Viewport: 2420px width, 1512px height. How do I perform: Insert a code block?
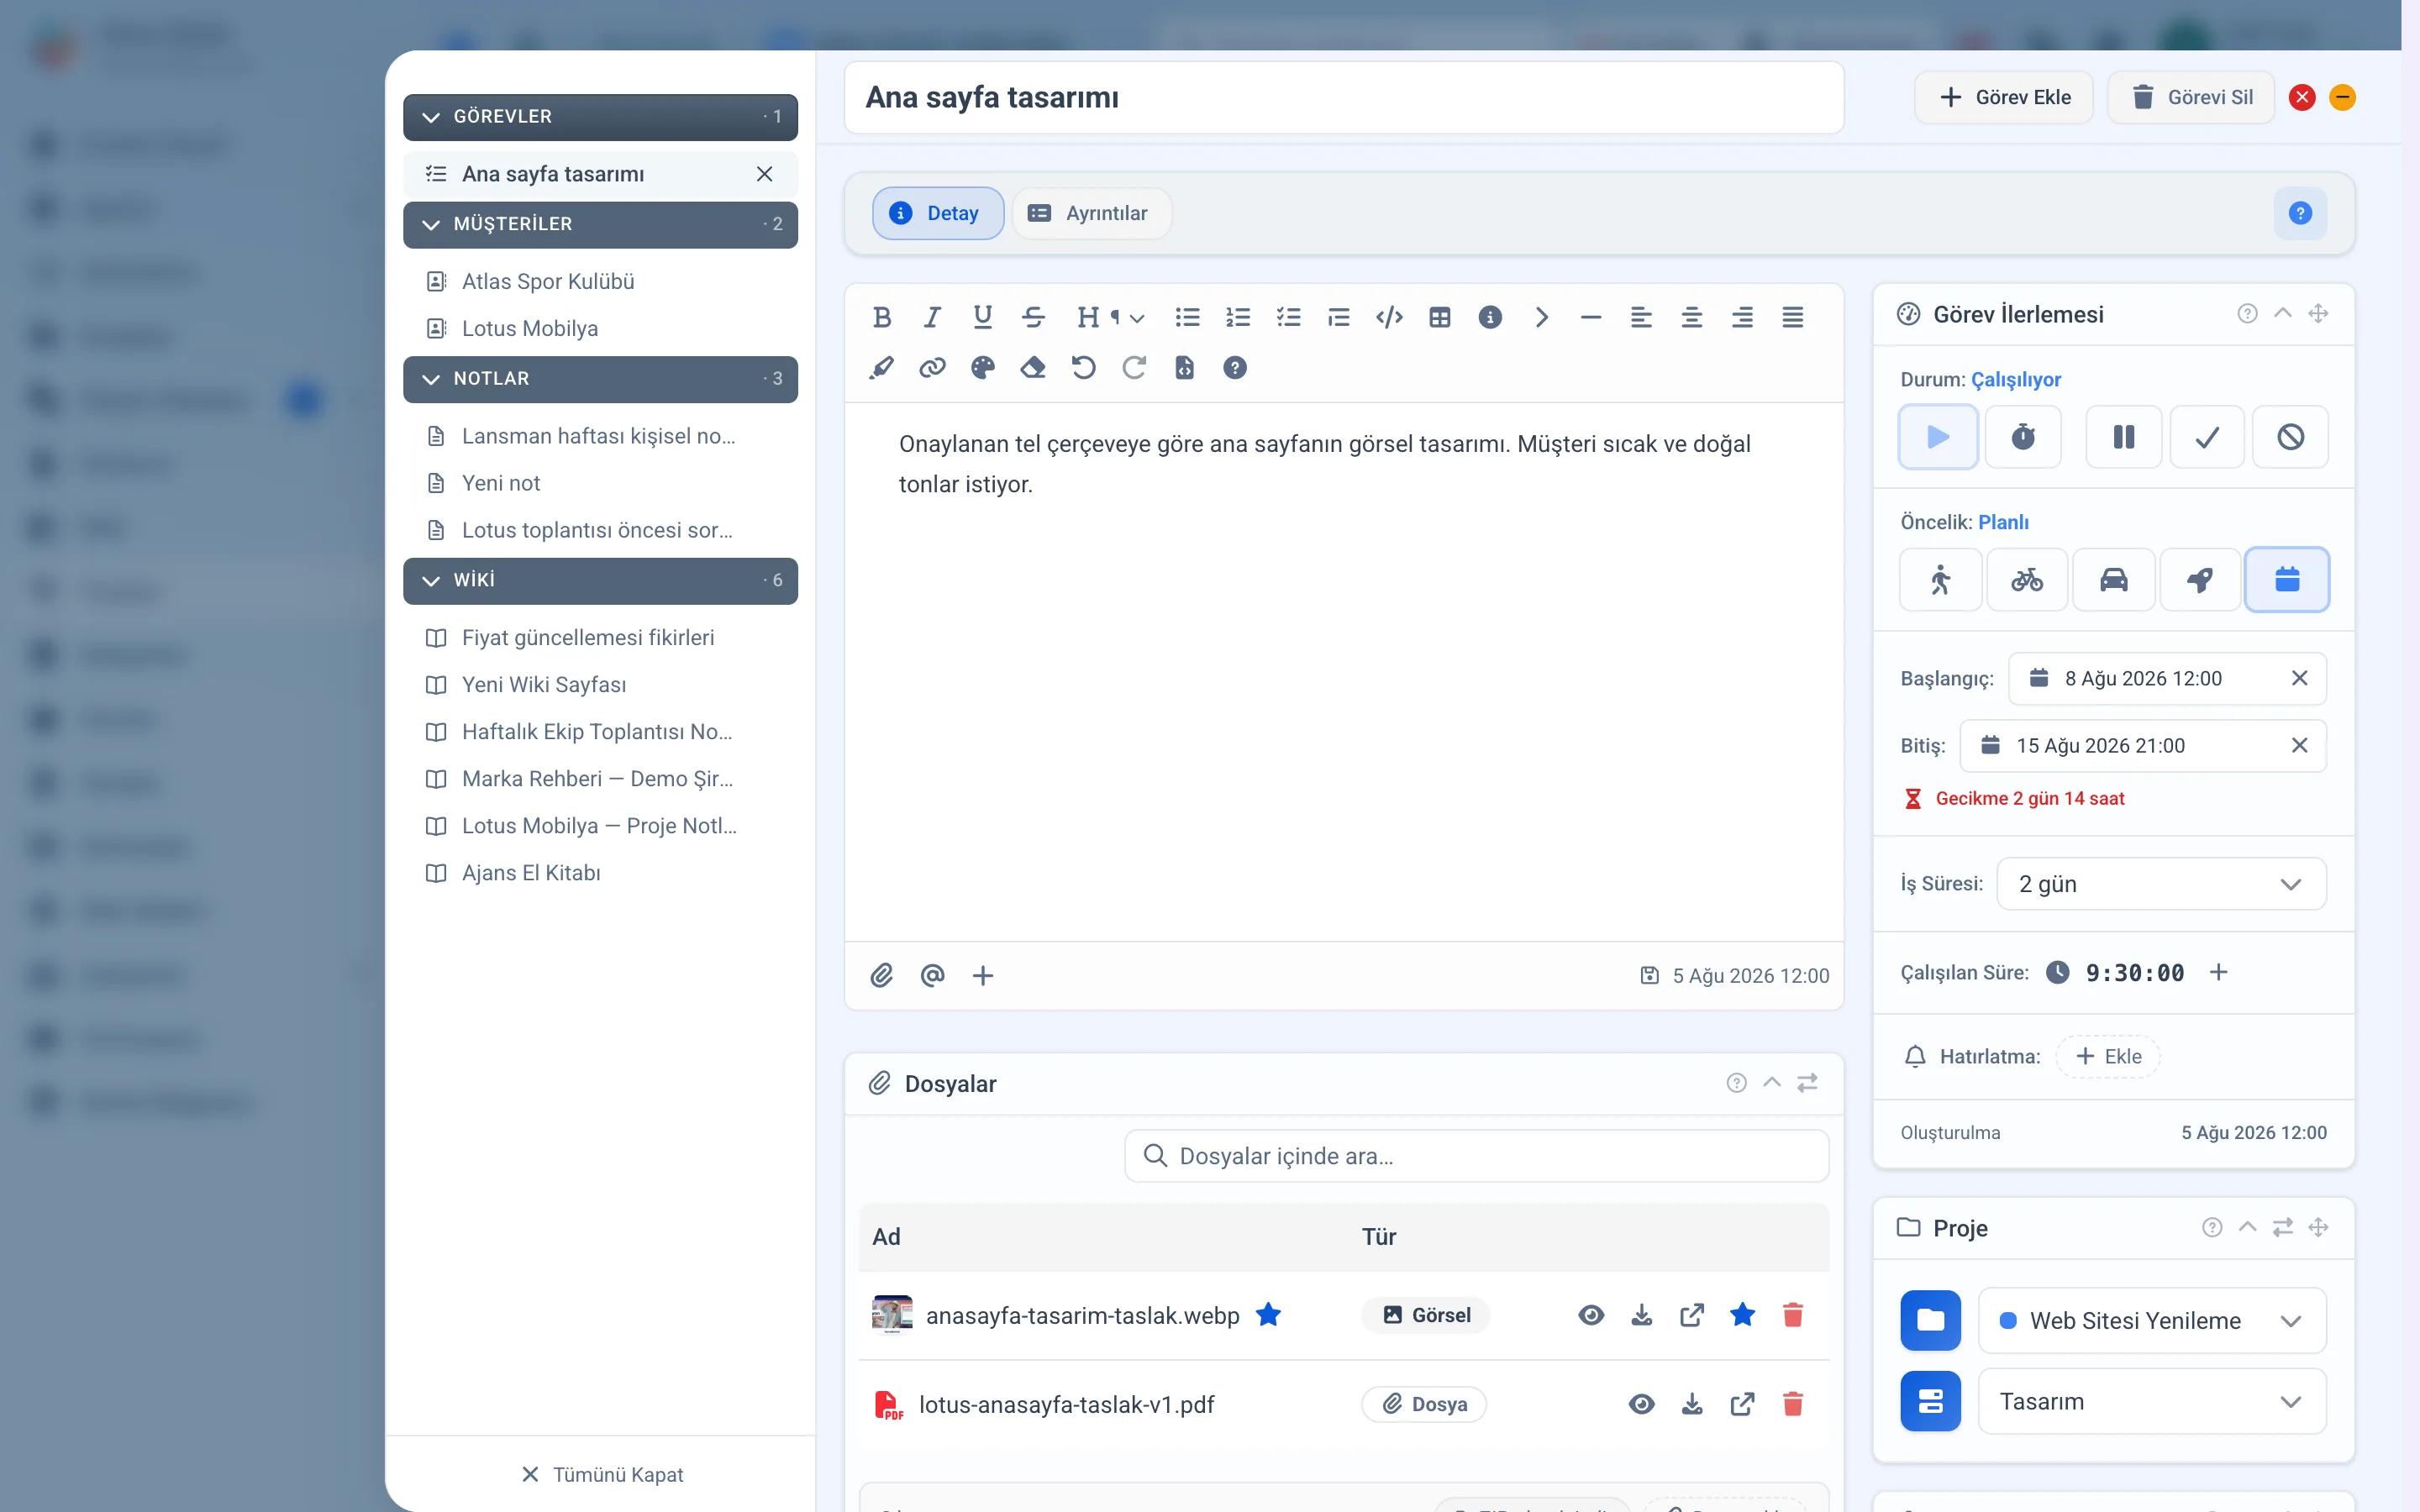[1389, 317]
